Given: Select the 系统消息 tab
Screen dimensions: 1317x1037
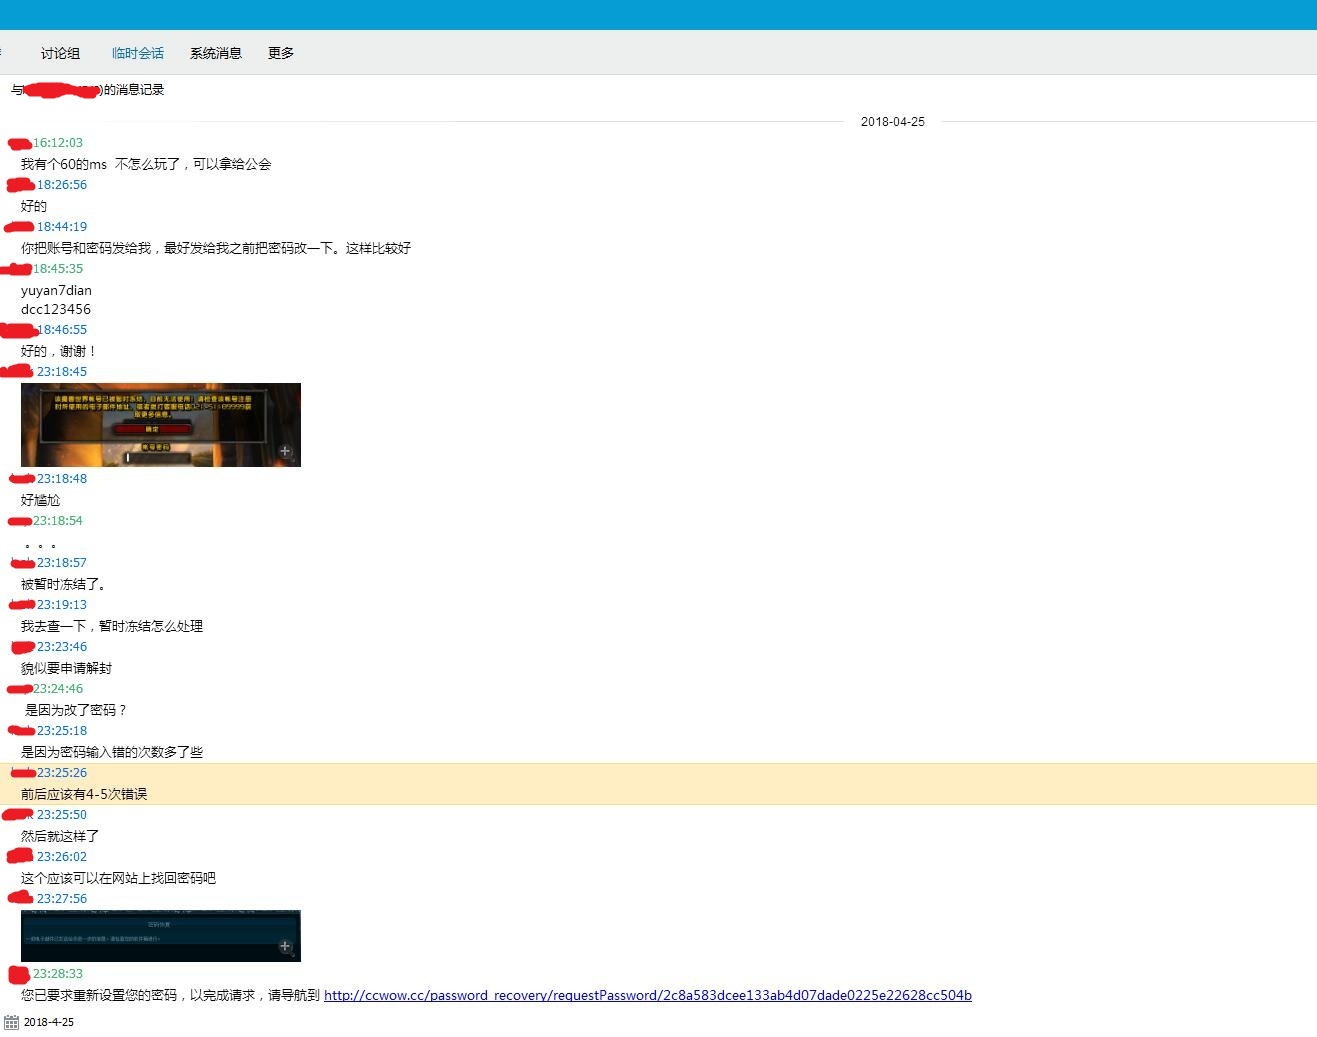Looking at the screenshot, I should [x=215, y=53].
